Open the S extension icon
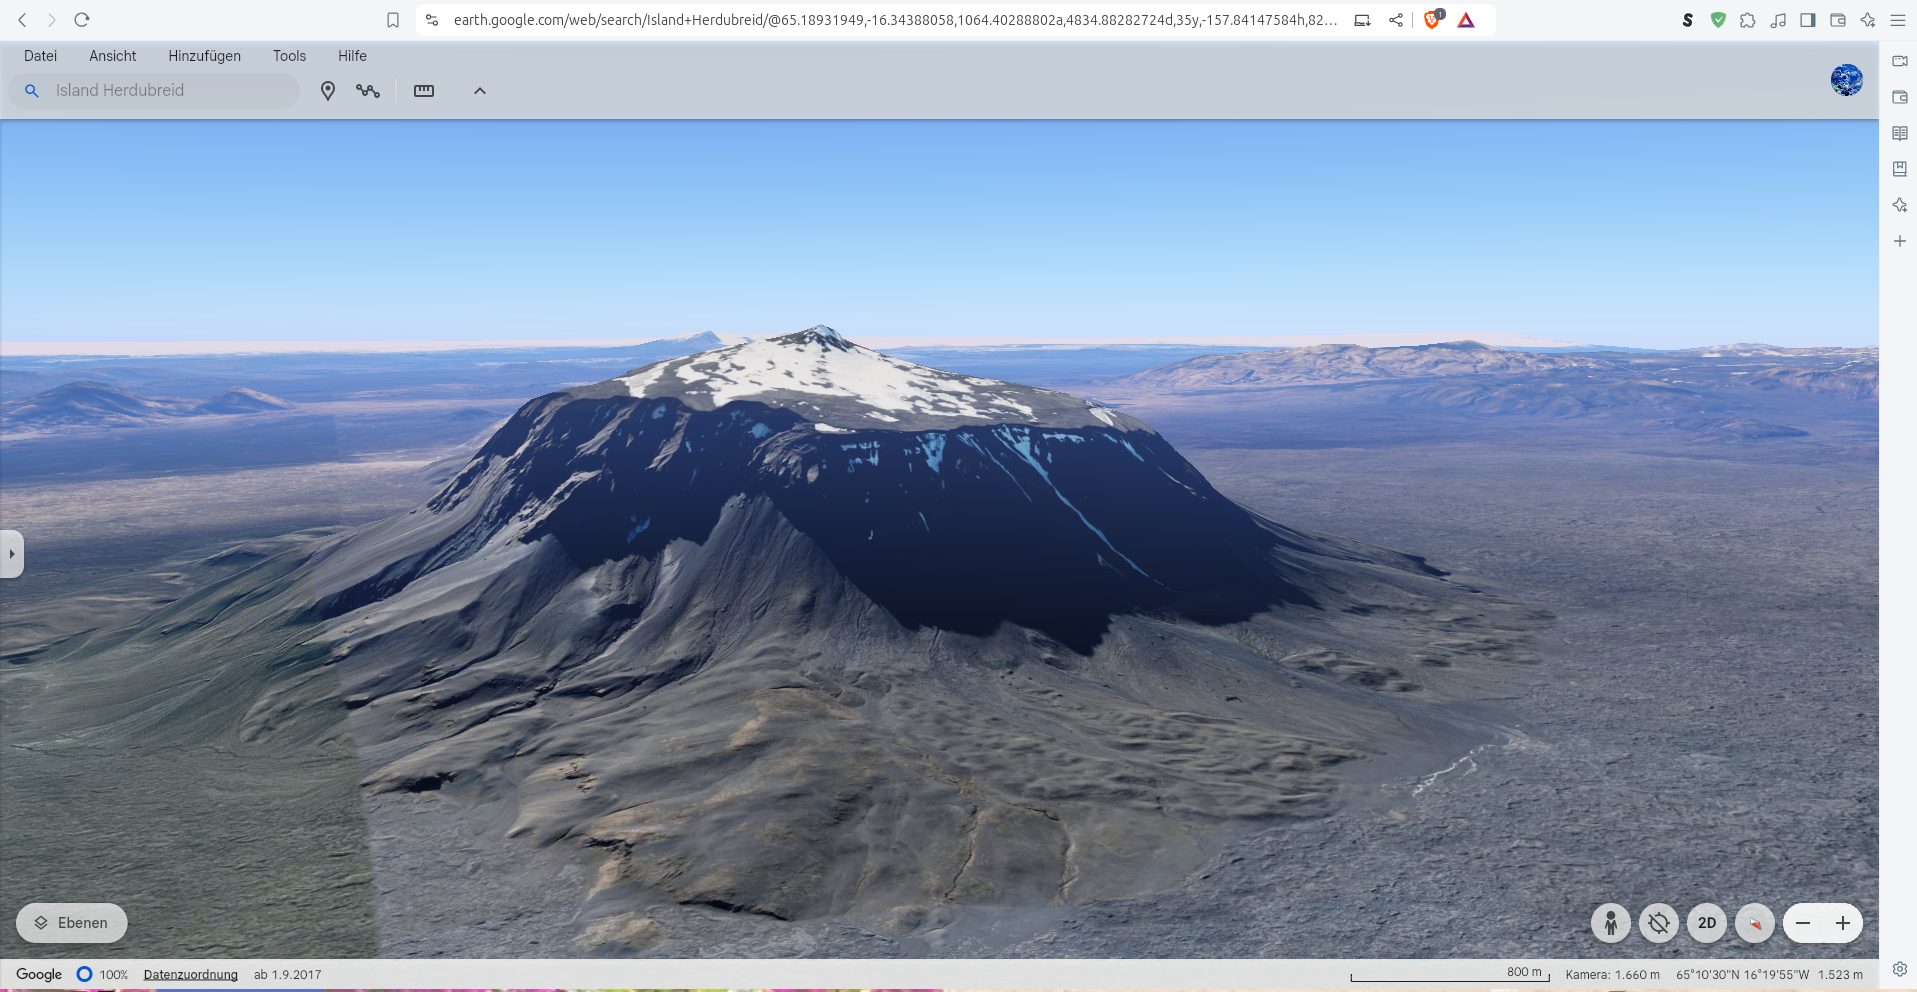Image resolution: width=1917 pixels, height=992 pixels. (x=1688, y=20)
